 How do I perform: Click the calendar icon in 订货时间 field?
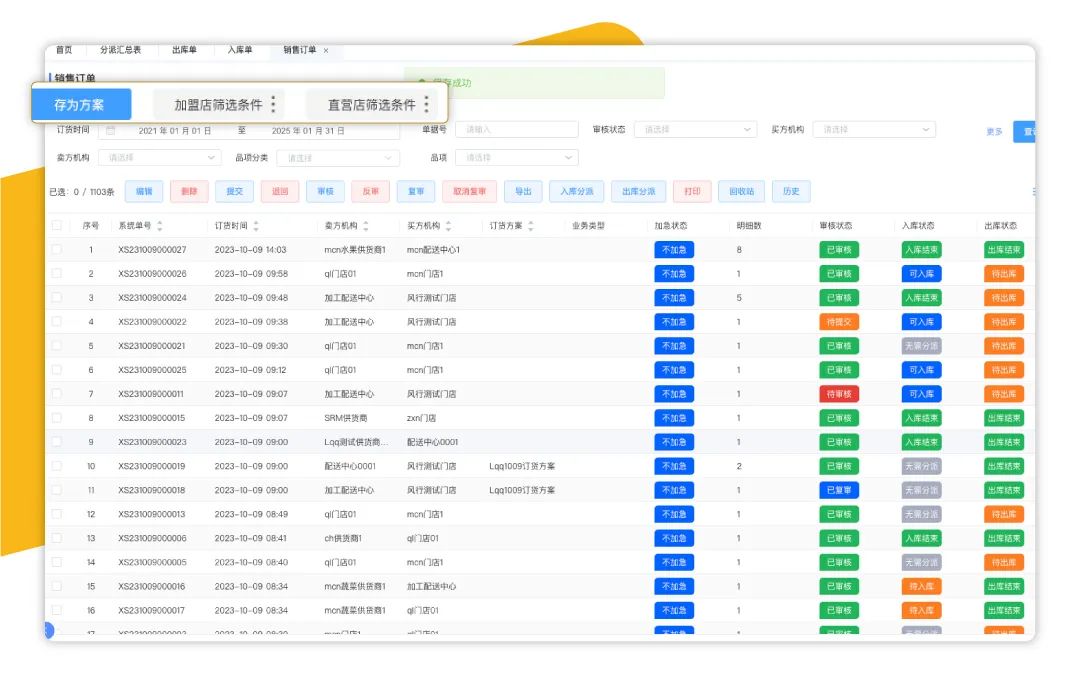tap(111, 130)
